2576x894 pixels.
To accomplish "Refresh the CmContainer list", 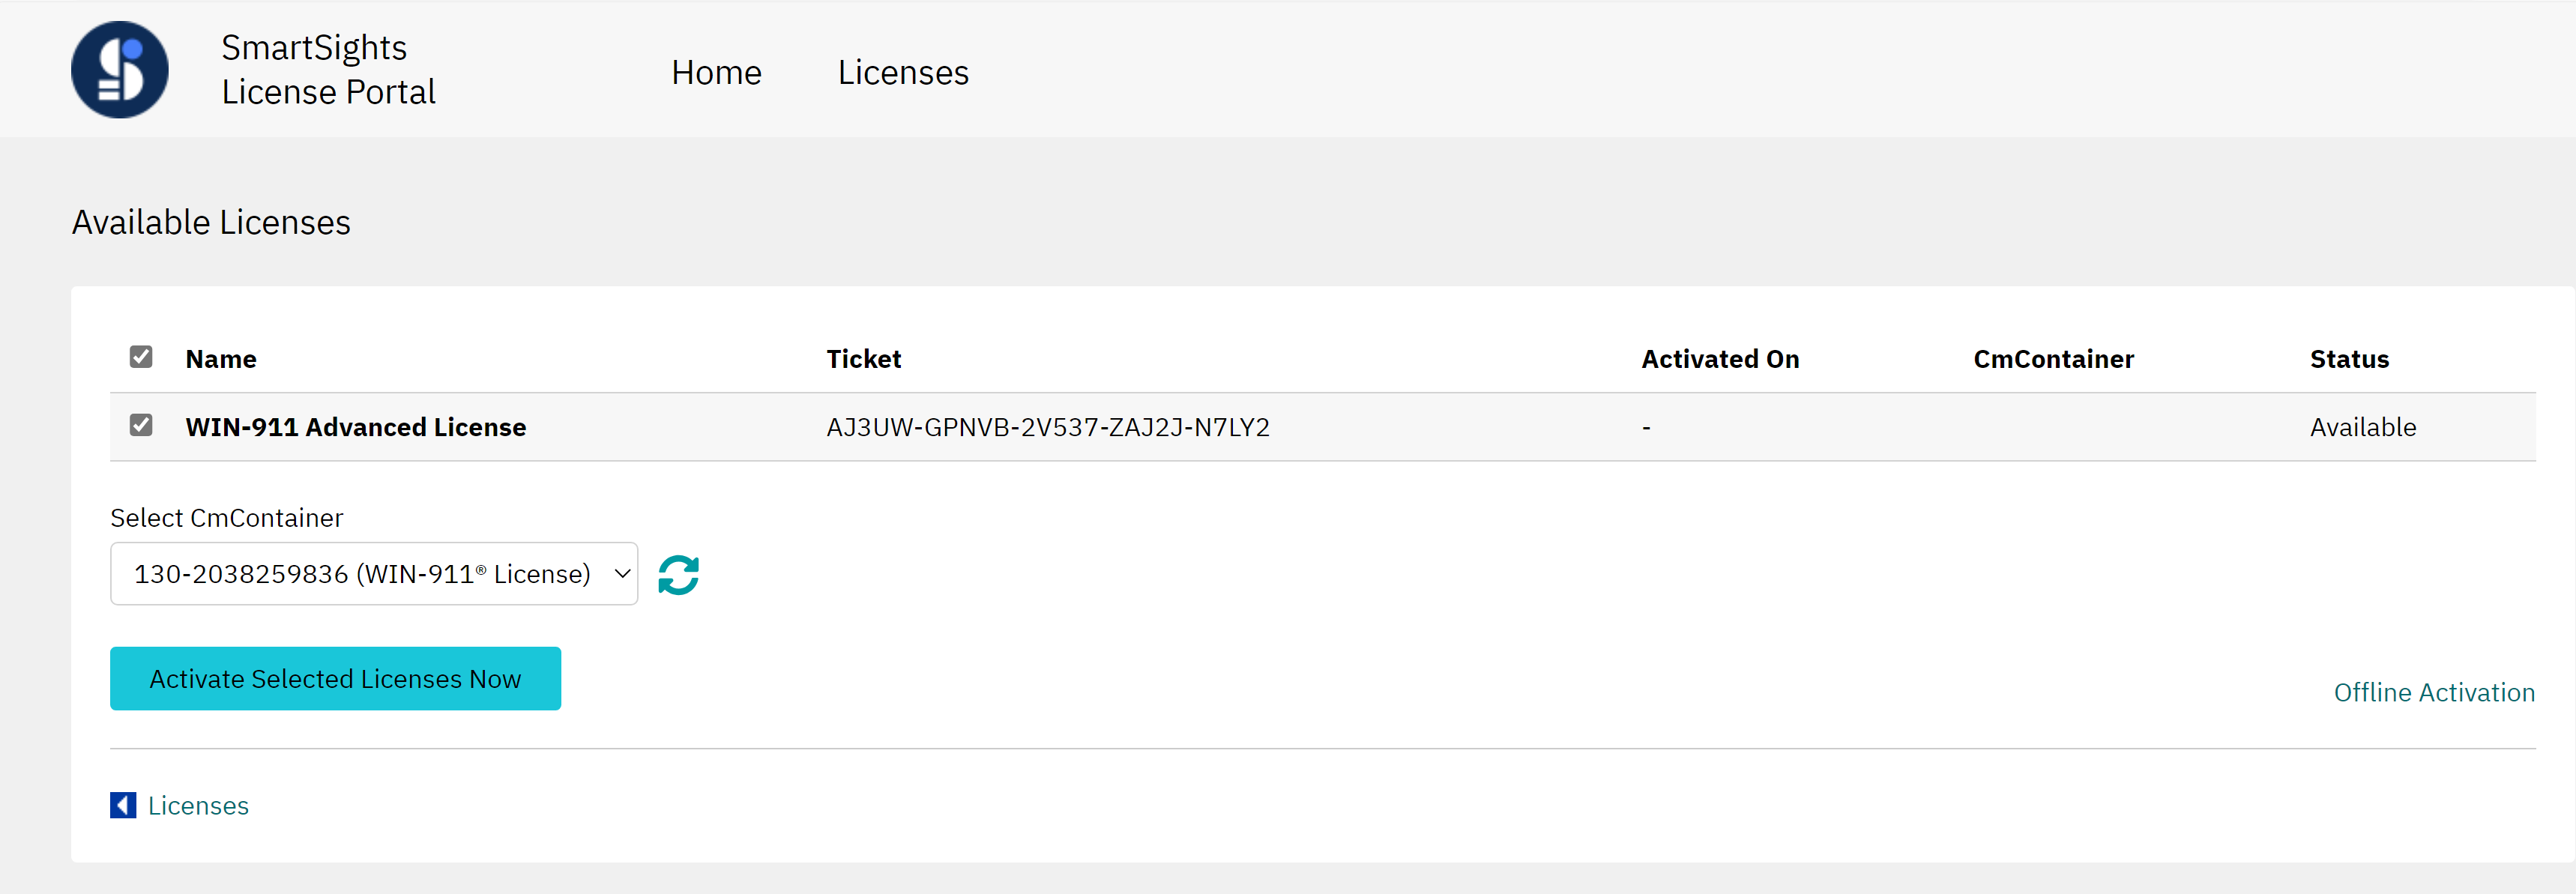I will pos(678,575).
